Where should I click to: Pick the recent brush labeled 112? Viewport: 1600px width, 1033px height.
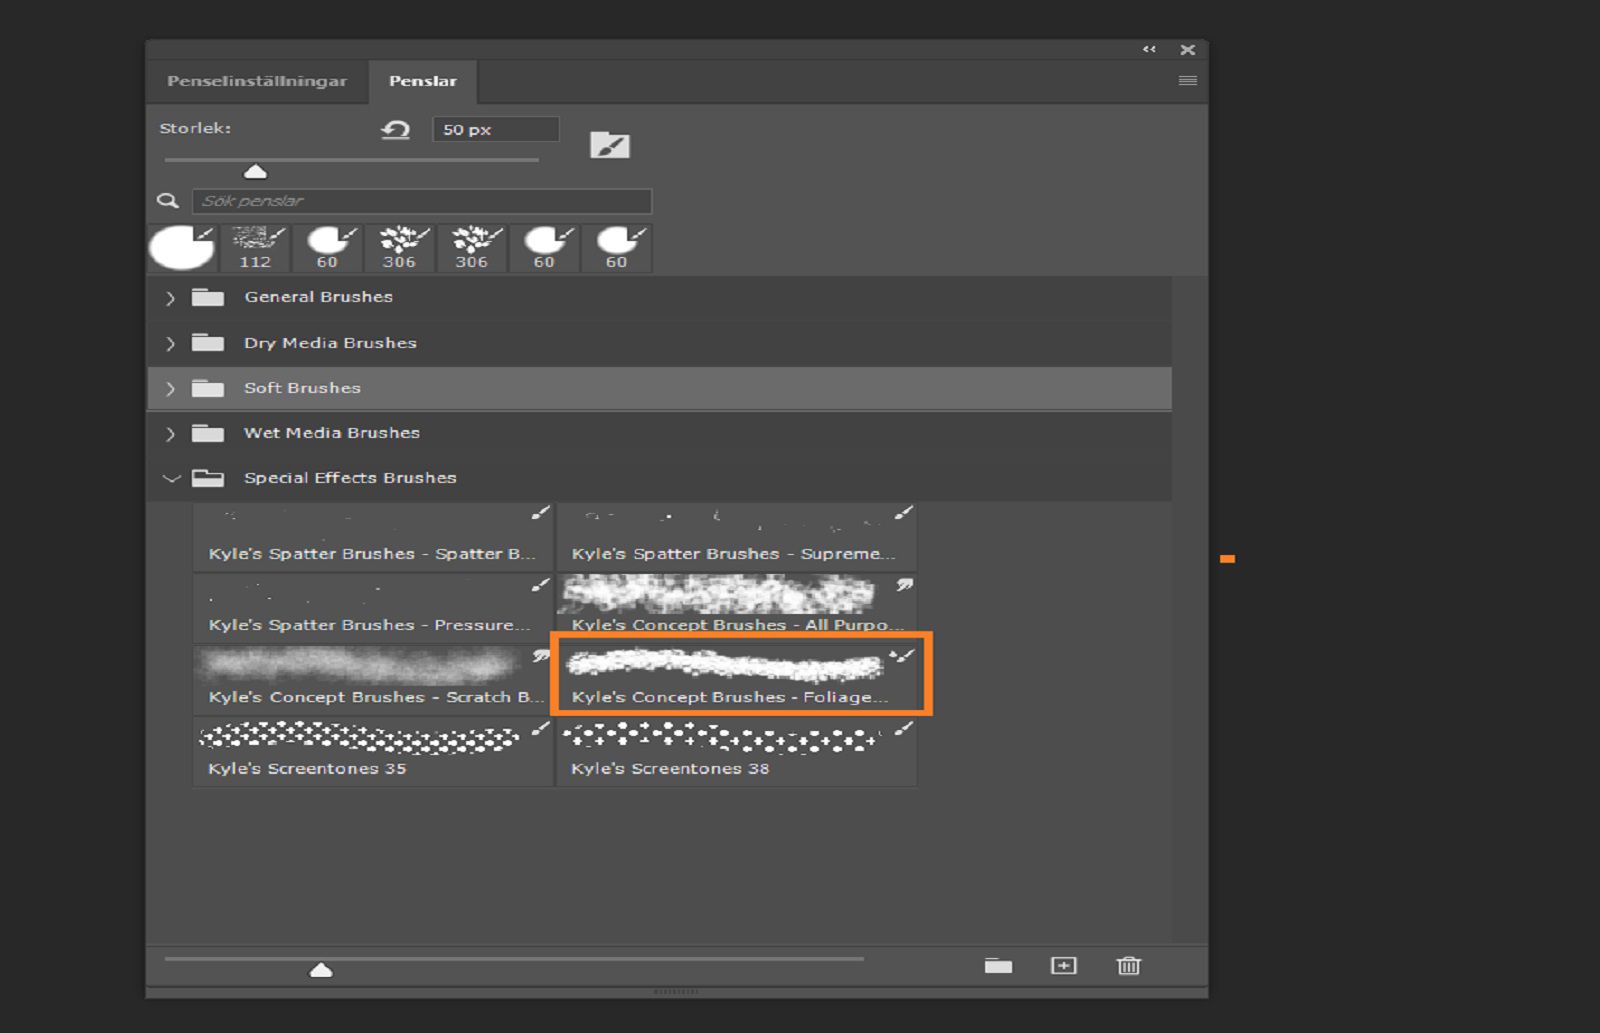tap(255, 248)
